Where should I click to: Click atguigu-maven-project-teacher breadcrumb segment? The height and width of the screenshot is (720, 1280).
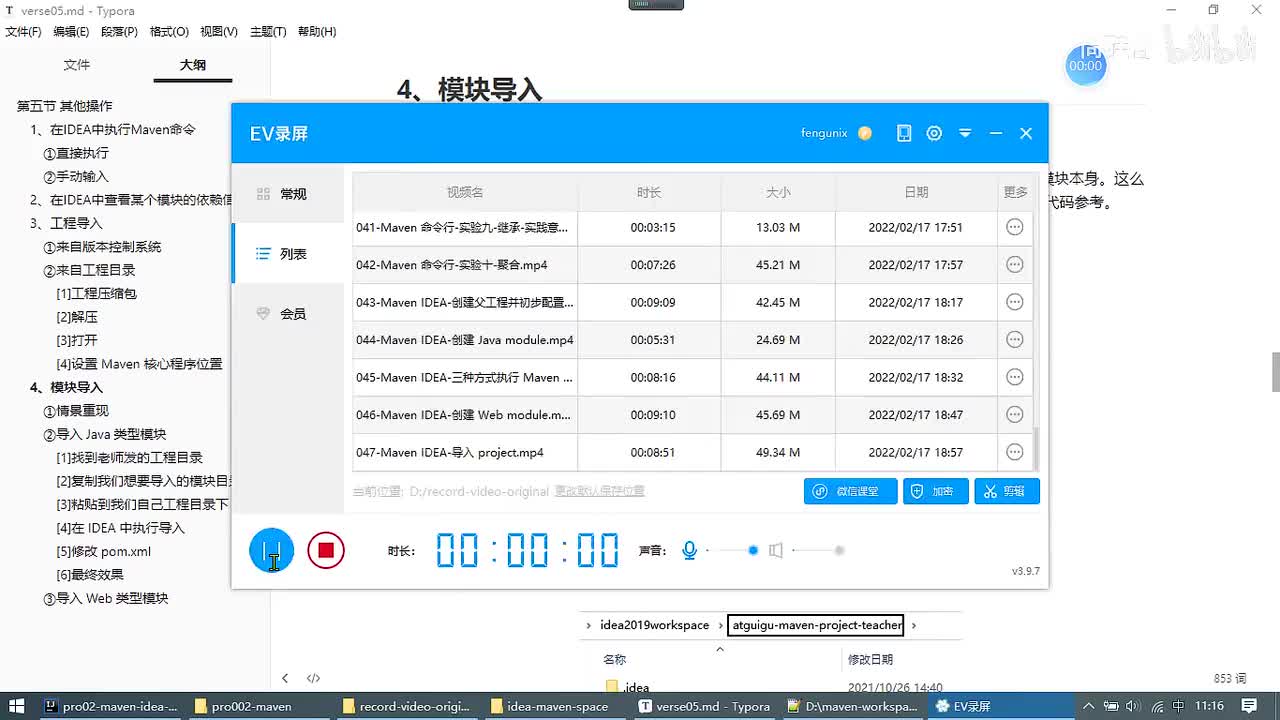[817, 625]
